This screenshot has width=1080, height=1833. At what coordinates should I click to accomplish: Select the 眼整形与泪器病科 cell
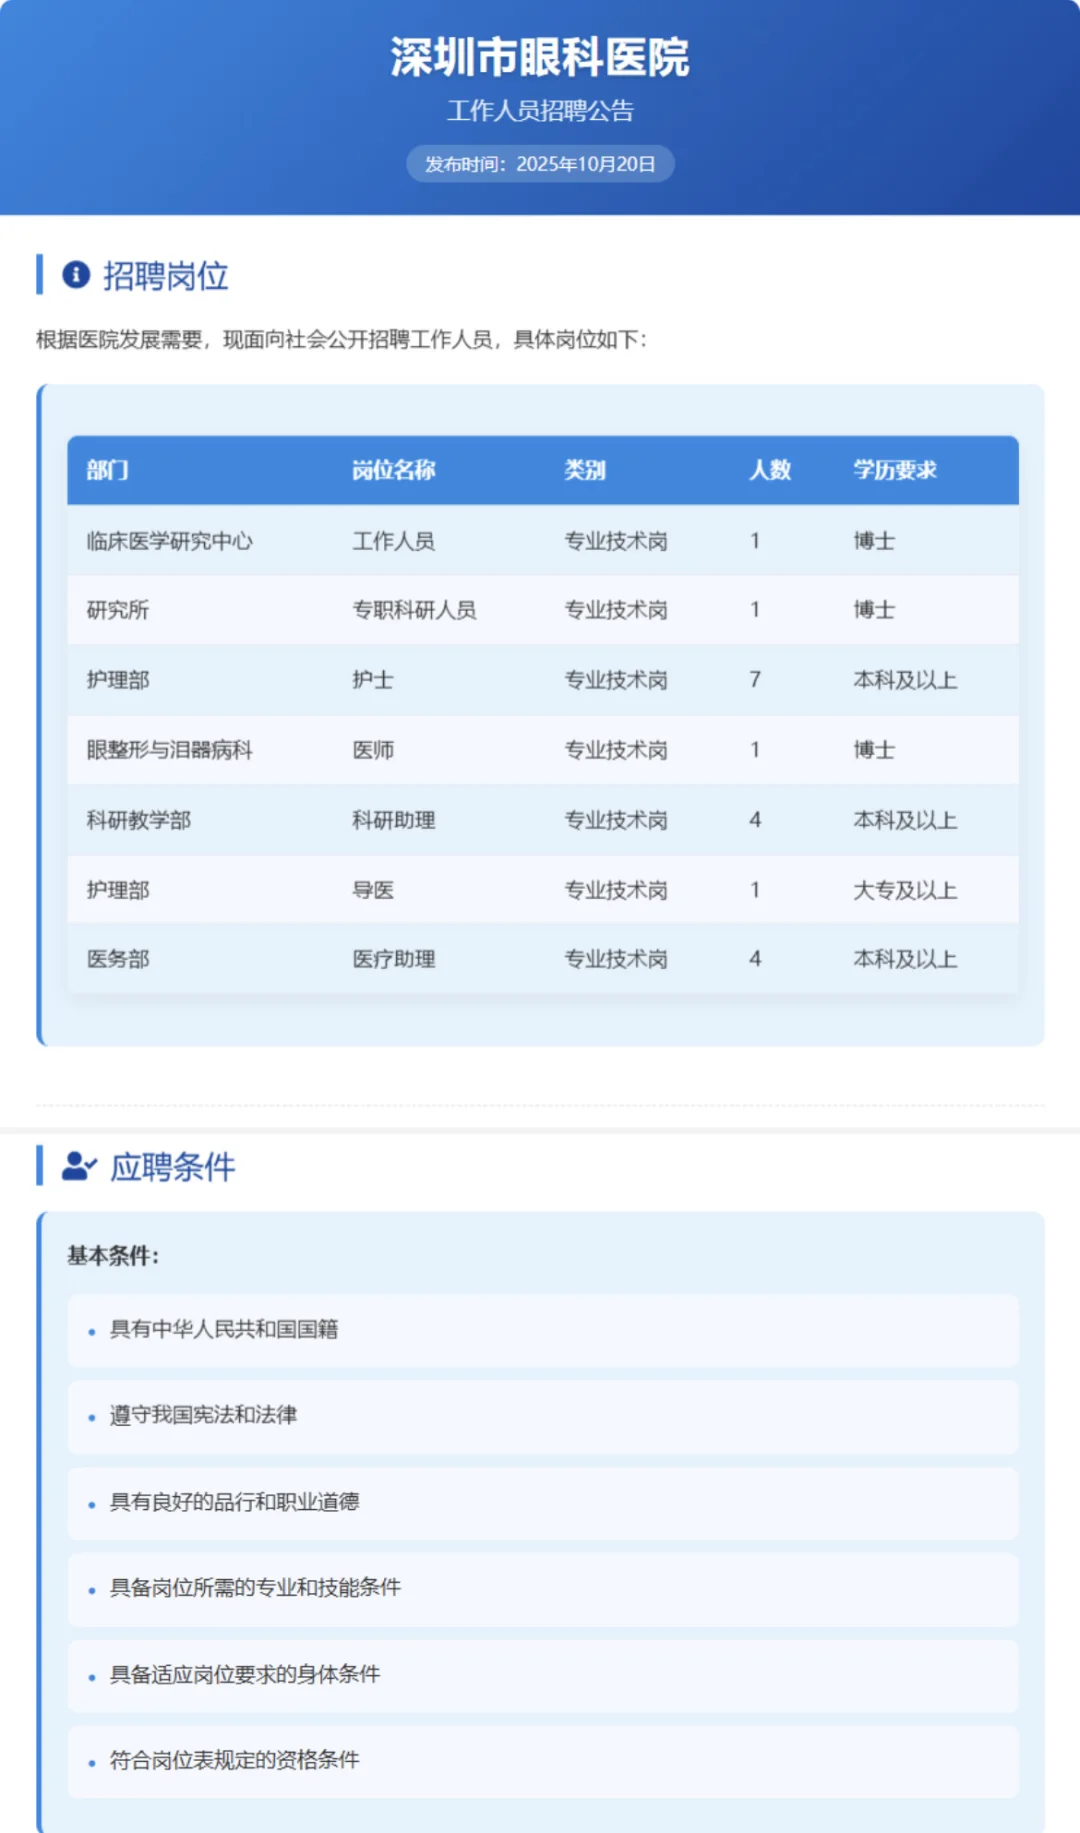tap(170, 750)
